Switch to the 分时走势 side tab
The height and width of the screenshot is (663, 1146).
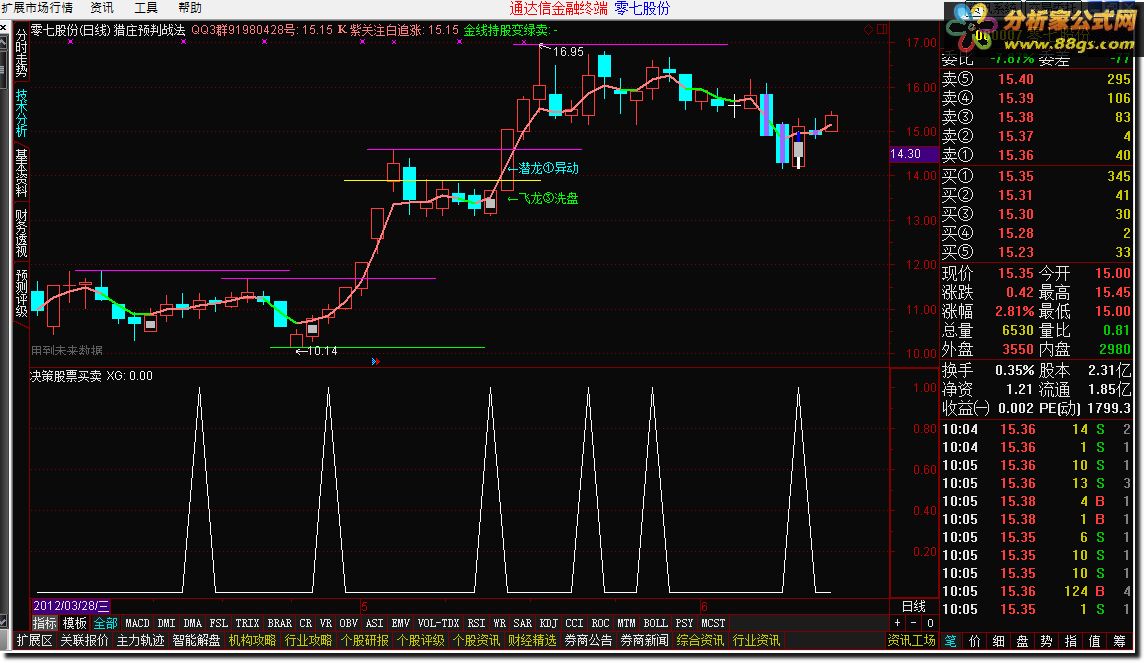(x=21, y=52)
